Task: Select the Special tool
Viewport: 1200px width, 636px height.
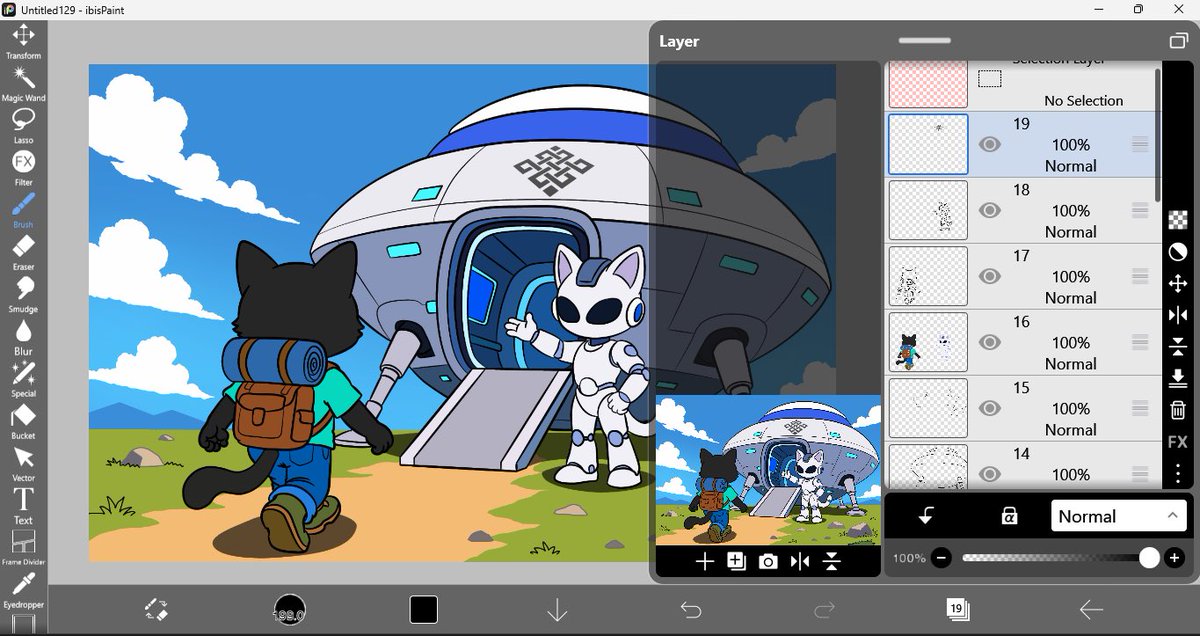Action: pyautogui.click(x=23, y=378)
